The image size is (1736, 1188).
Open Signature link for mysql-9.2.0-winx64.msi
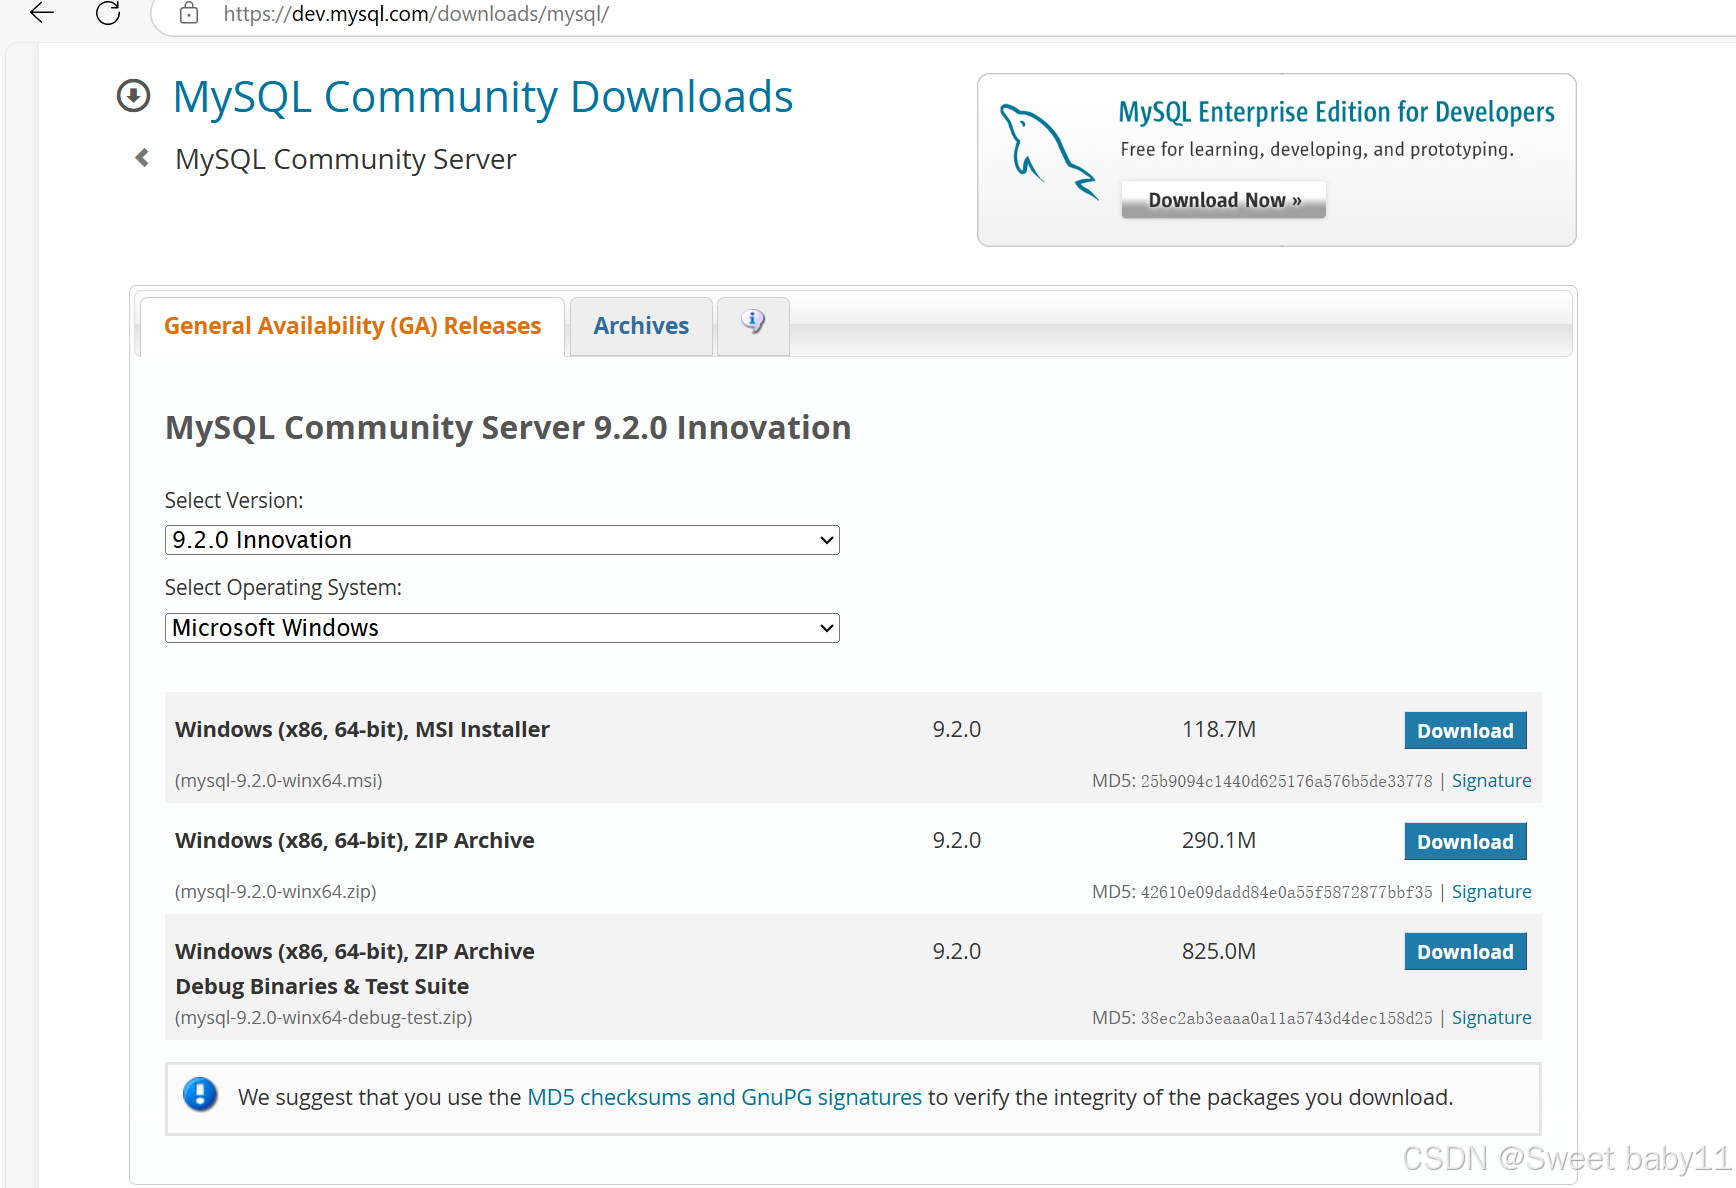tap(1491, 781)
